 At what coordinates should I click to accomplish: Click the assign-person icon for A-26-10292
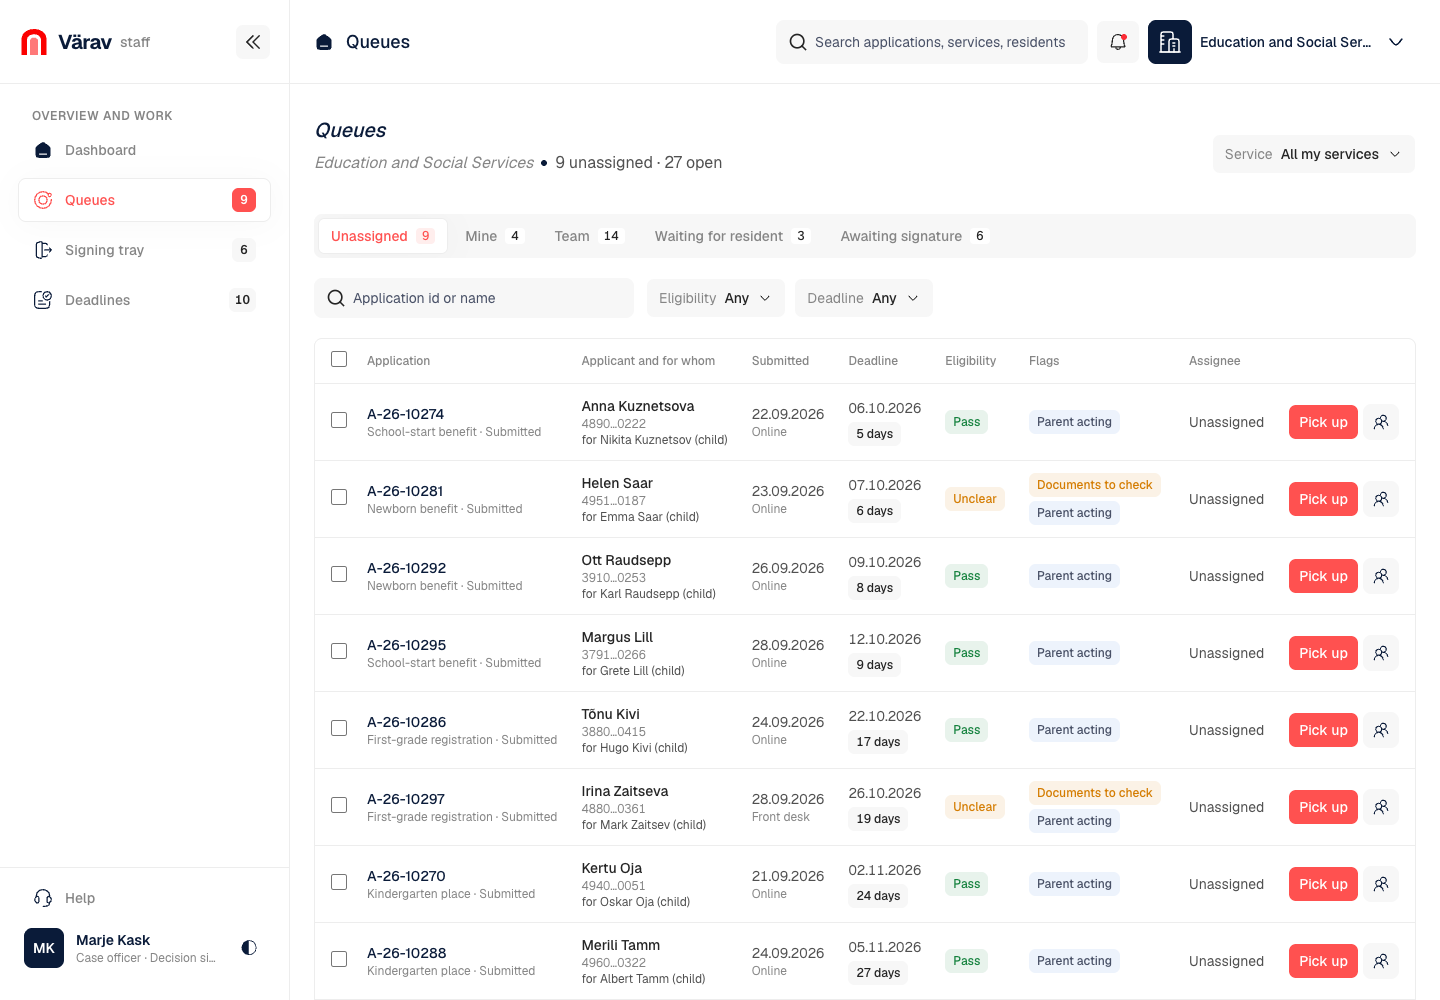[x=1381, y=576]
